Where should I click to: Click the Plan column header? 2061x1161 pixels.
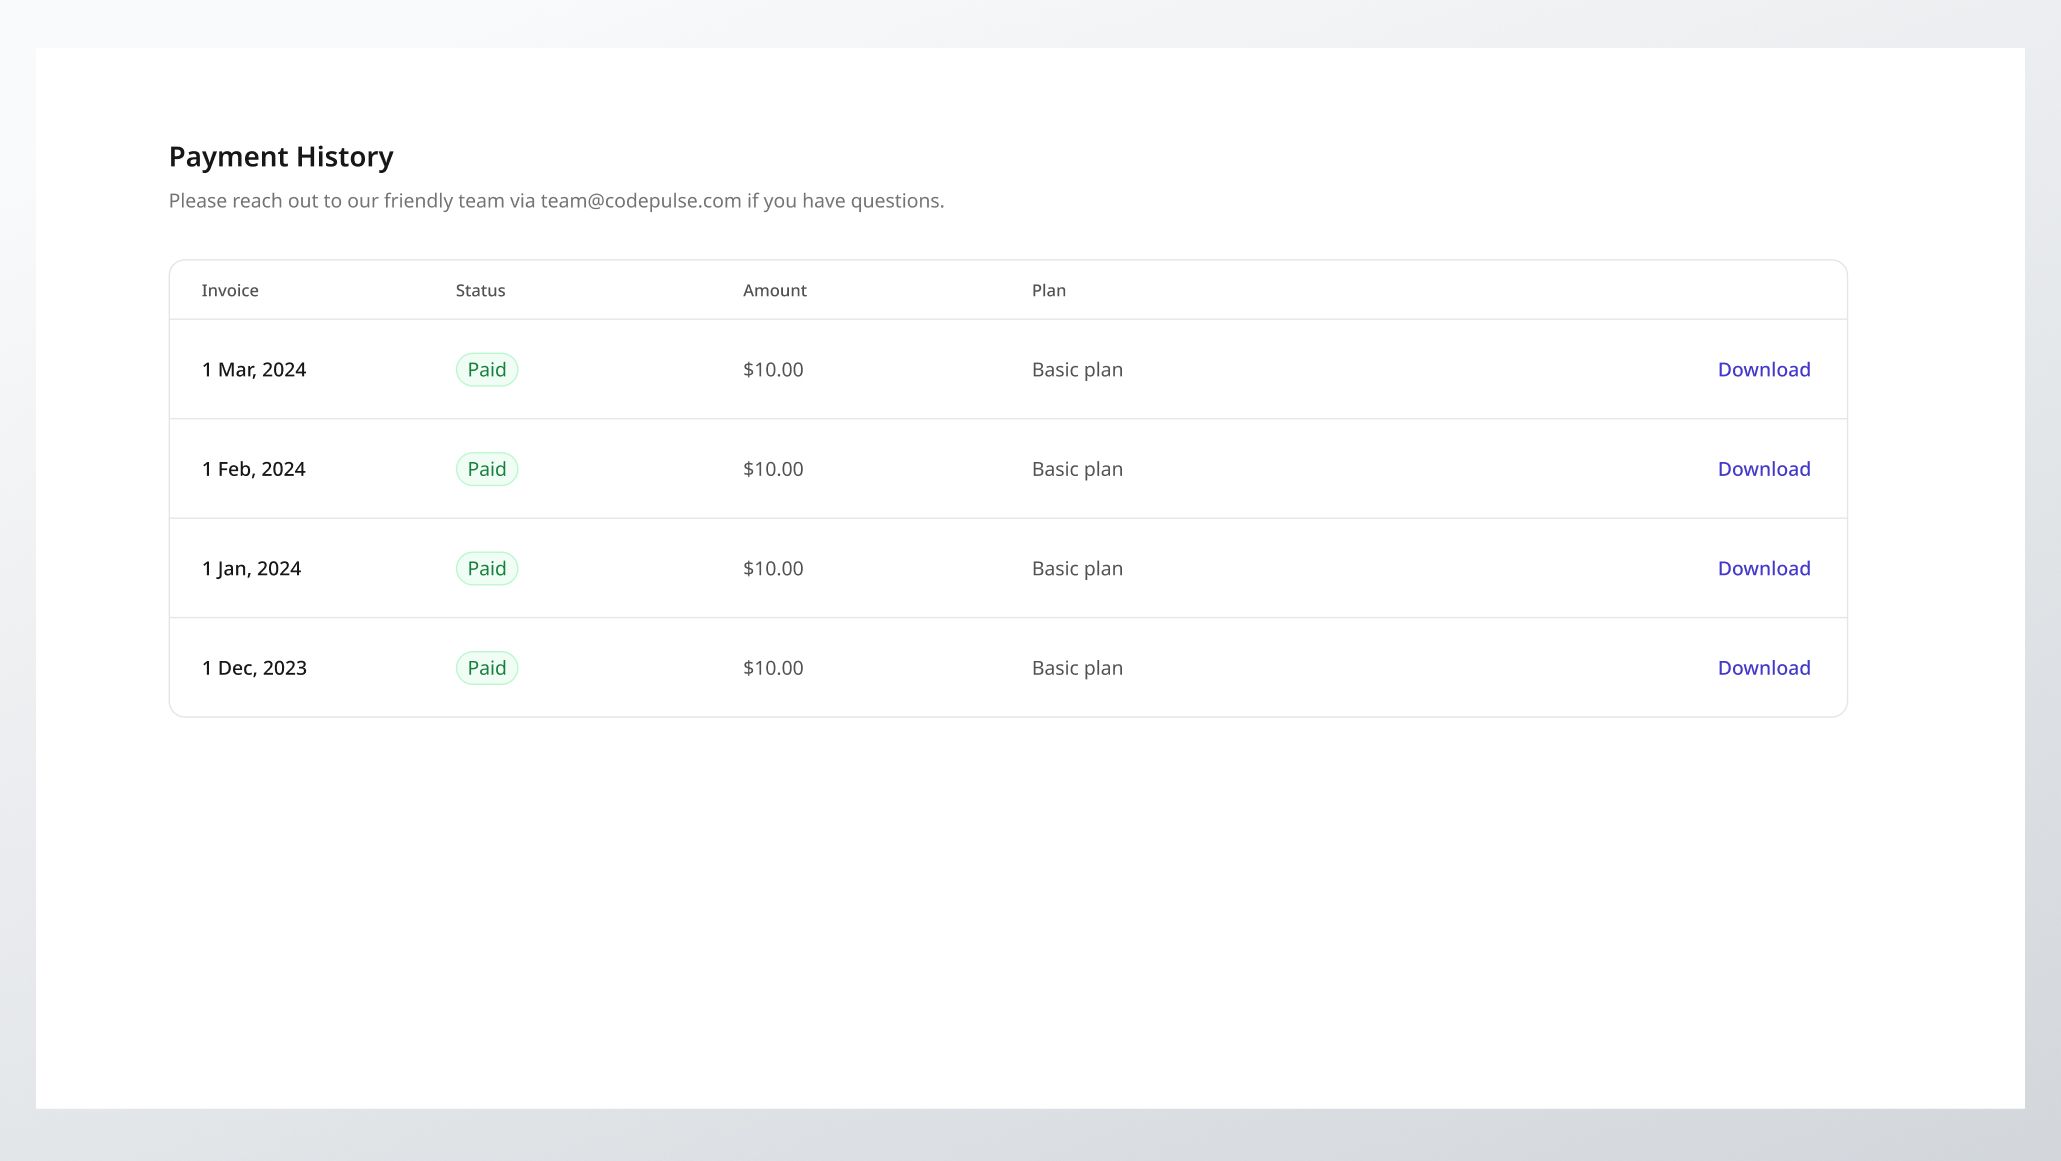tap(1048, 290)
